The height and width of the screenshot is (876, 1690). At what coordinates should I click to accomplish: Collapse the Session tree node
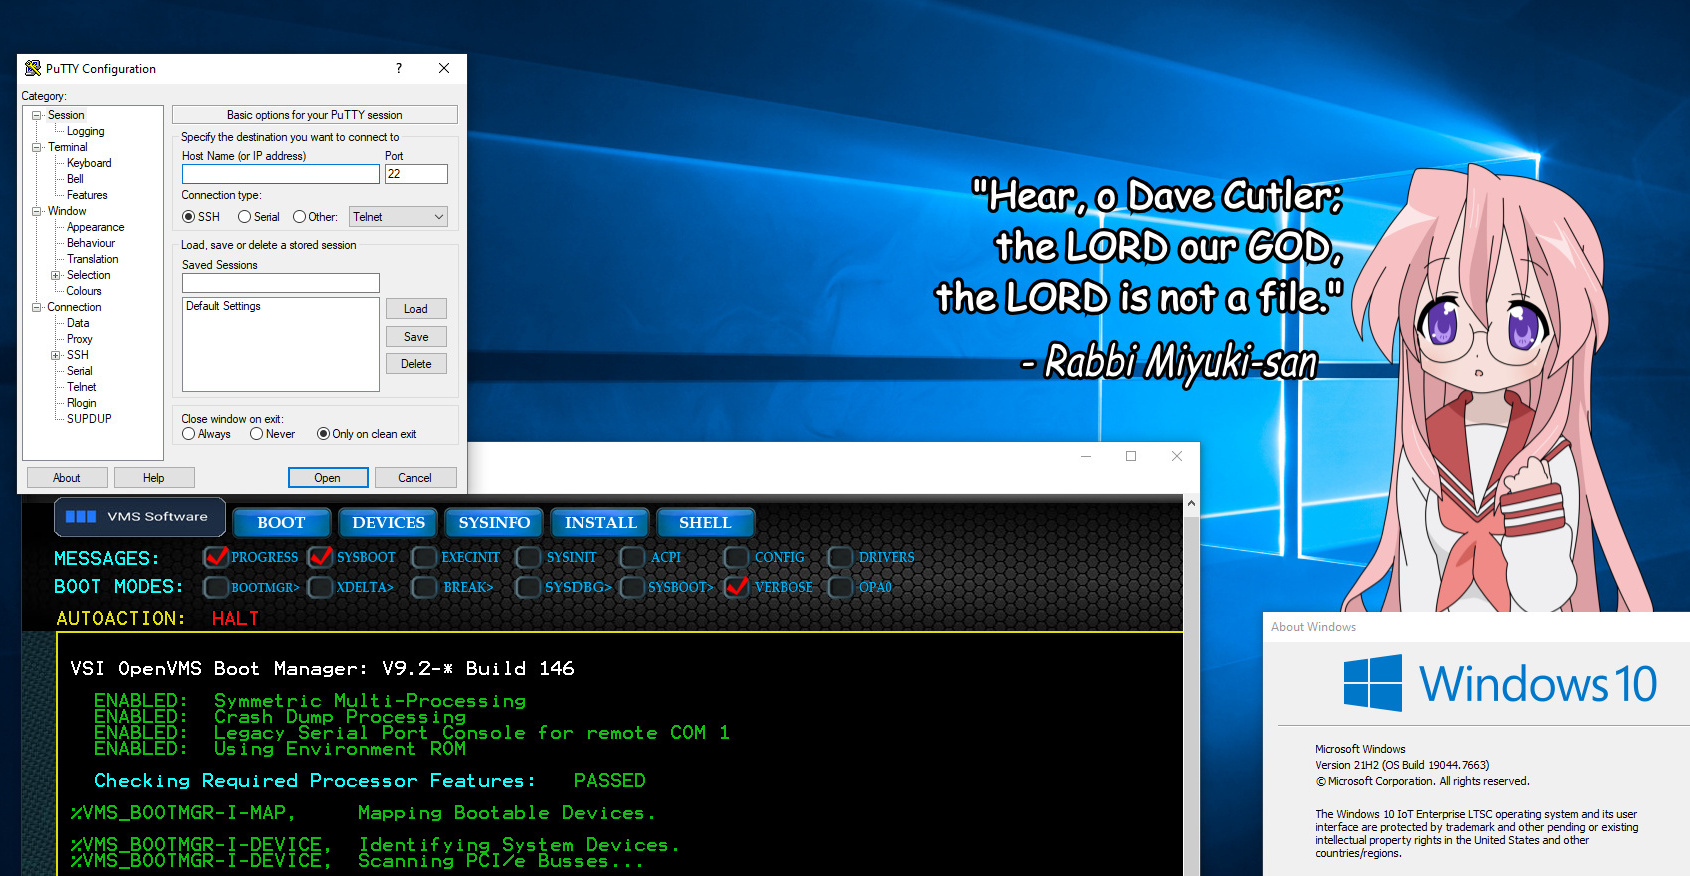37,115
